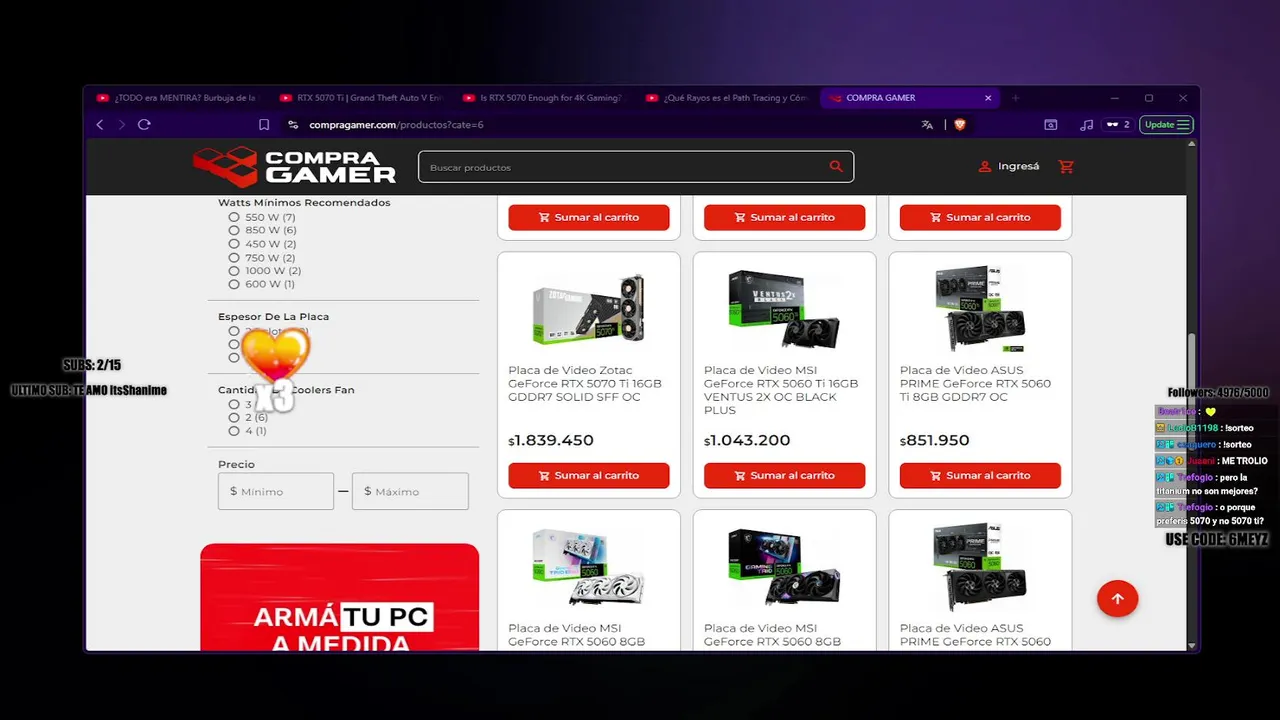Open ASUS PRIME RTX 5060 Ti image
The image size is (1280, 720).
pyautogui.click(x=980, y=309)
